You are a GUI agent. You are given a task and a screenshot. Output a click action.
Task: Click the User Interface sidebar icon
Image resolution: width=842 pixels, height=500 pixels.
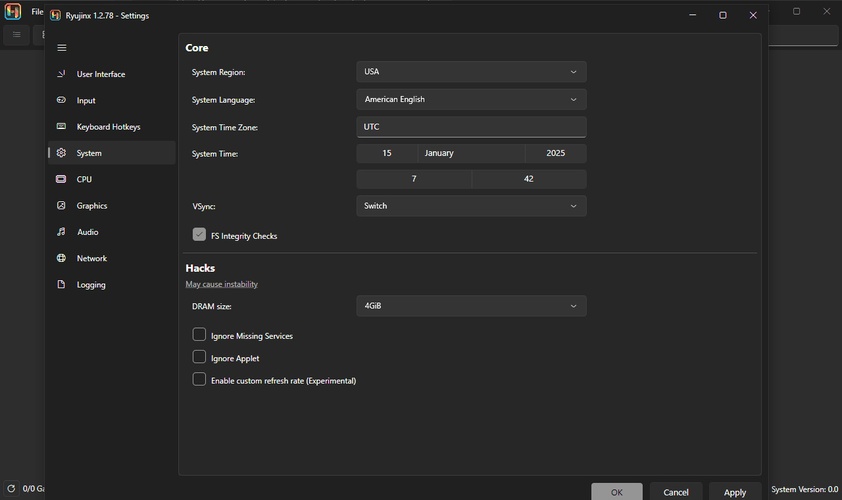(x=62, y=74)
